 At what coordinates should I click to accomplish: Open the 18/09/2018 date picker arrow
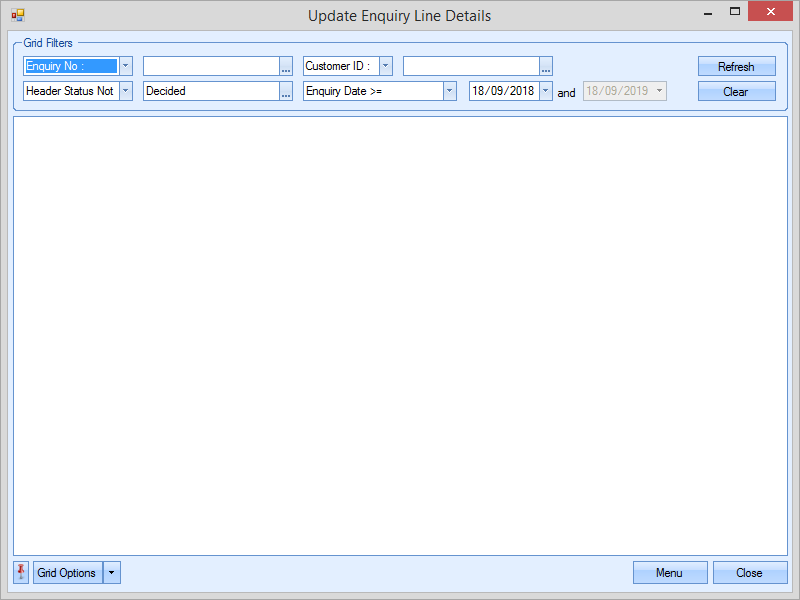click(x=545, y=91)
